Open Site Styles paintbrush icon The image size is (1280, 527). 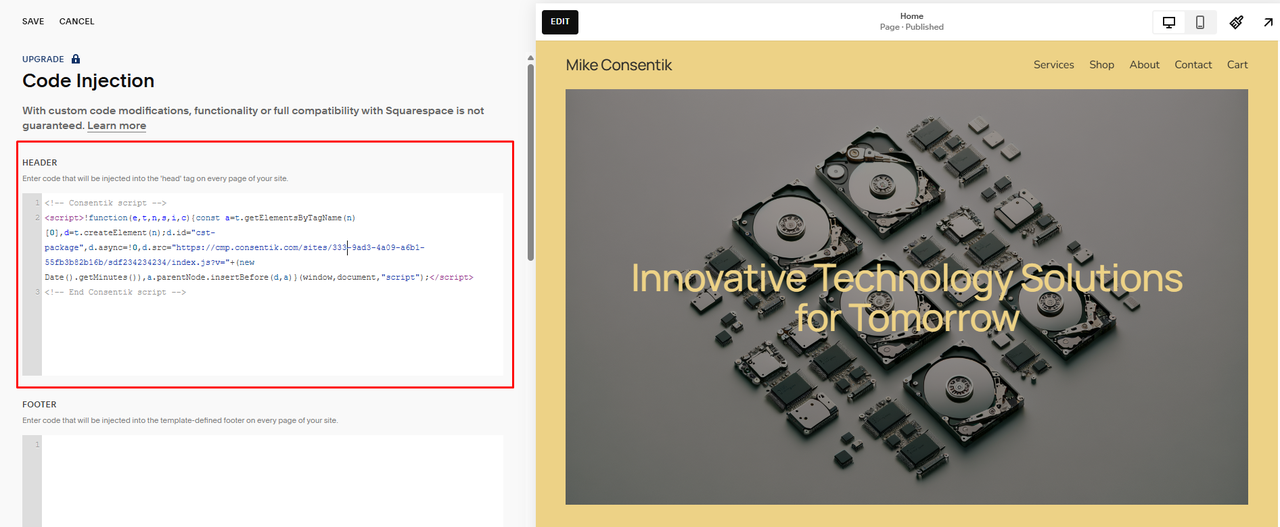[1236, 22]
